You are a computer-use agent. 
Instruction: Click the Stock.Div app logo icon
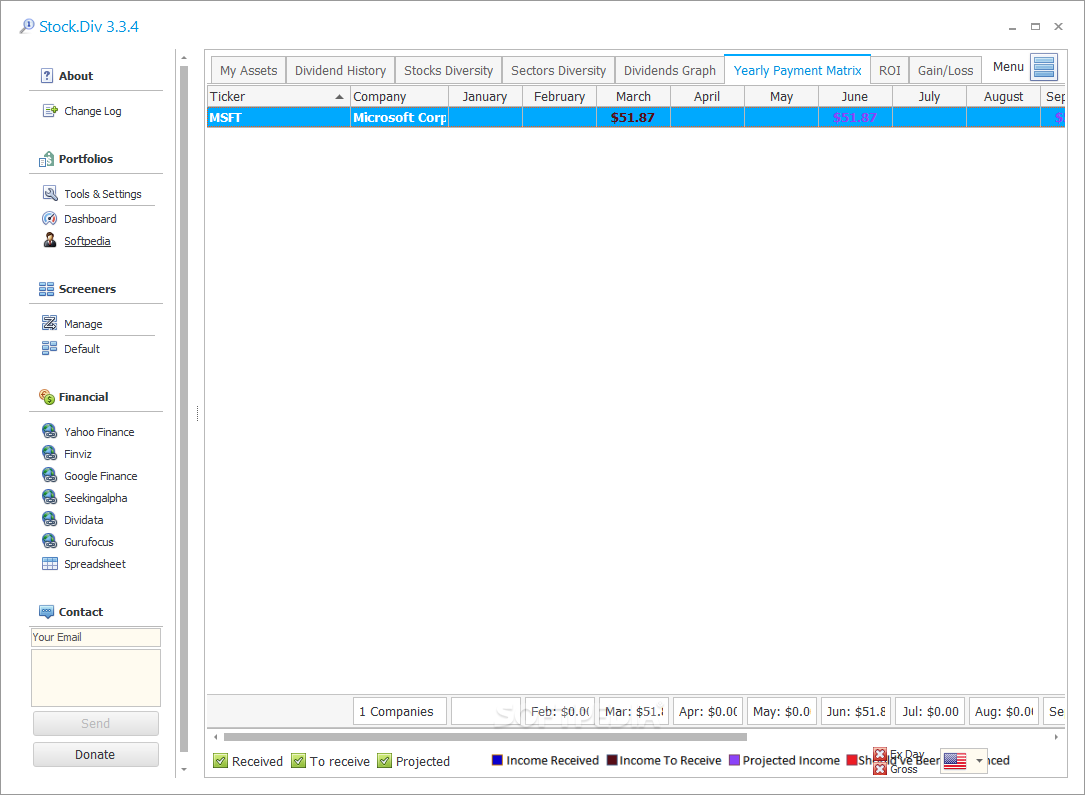27,26
